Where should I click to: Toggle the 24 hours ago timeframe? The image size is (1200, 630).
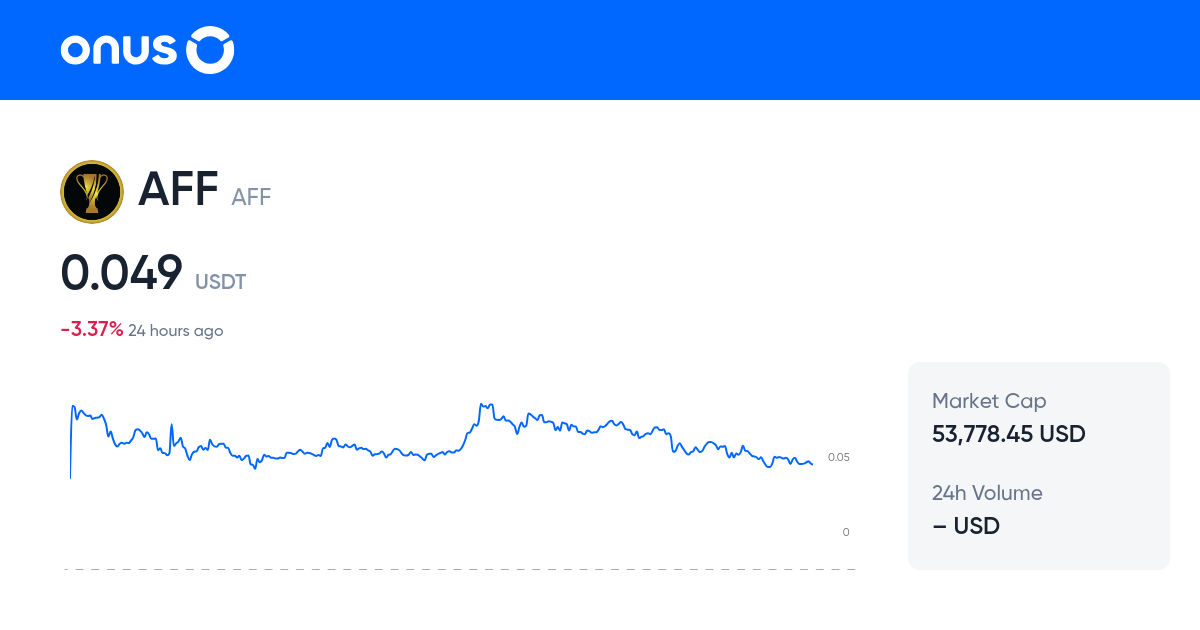pos(176,330)
